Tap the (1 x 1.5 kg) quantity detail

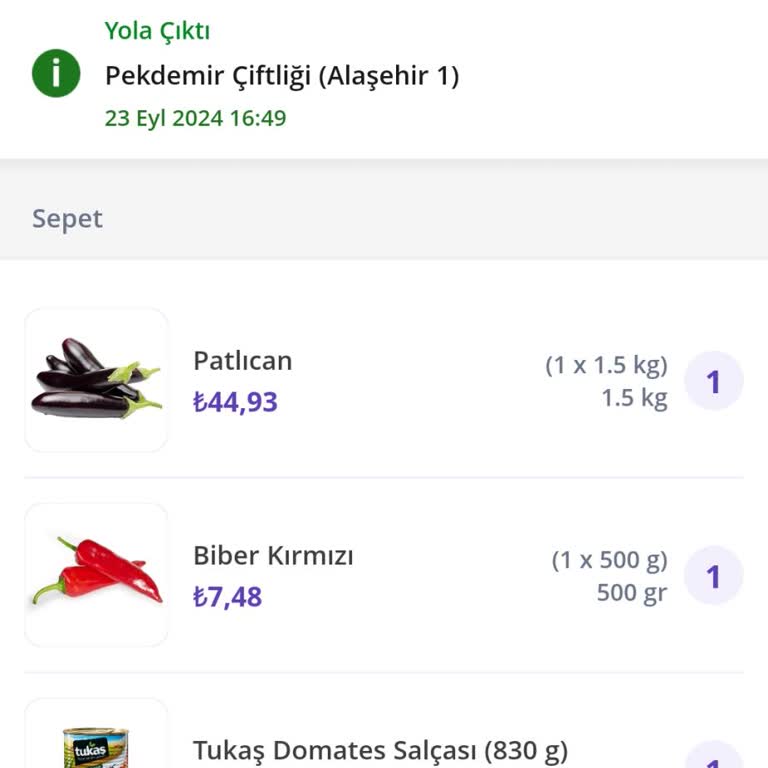tap(606, 365)
